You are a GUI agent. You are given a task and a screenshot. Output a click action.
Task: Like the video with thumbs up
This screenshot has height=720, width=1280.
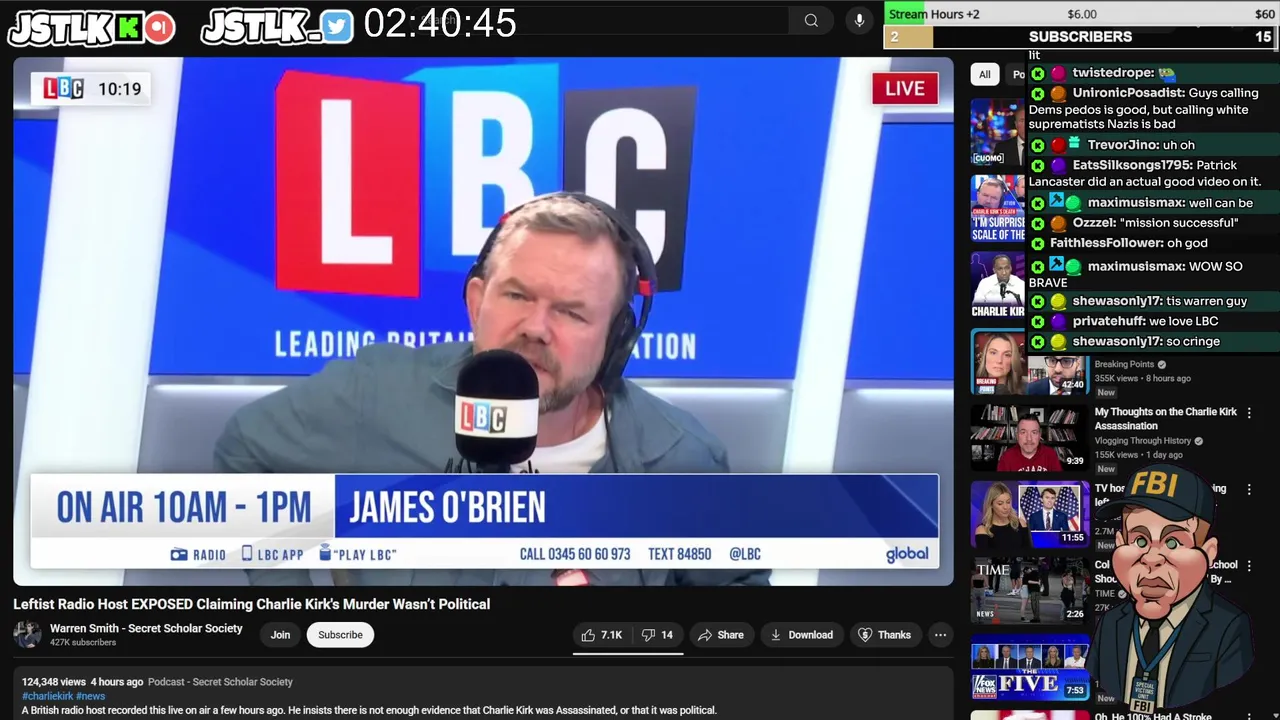pos(602,635)
